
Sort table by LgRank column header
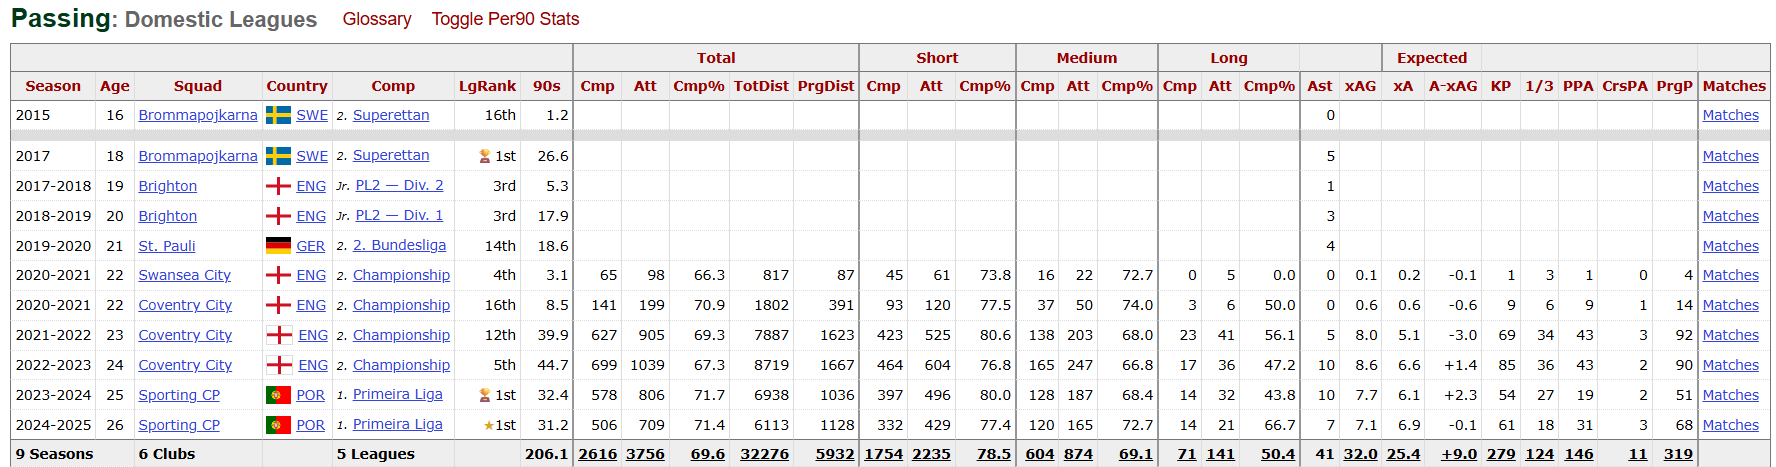click(488, 86)
